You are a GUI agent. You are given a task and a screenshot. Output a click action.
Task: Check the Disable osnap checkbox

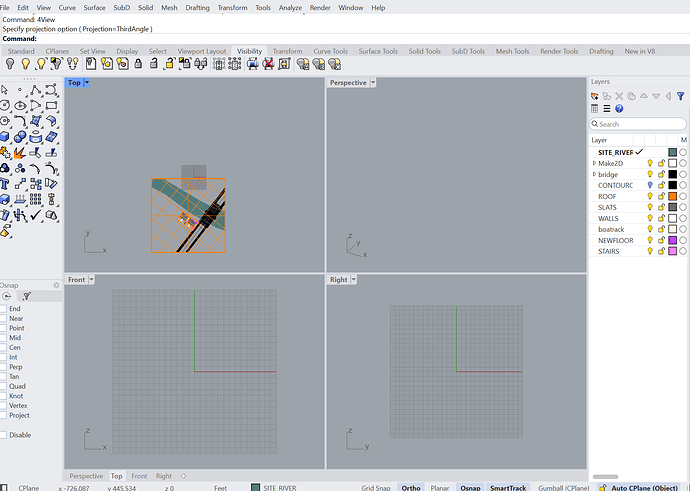pos(3,435)
